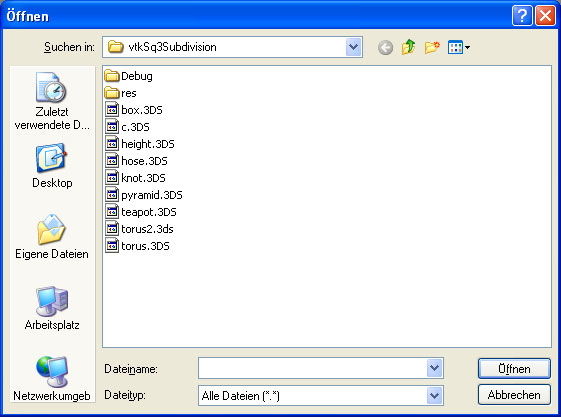Select the teapot.3DS file
The width and height of the screenshot is (561, 417).
click(x=141, y=212)
